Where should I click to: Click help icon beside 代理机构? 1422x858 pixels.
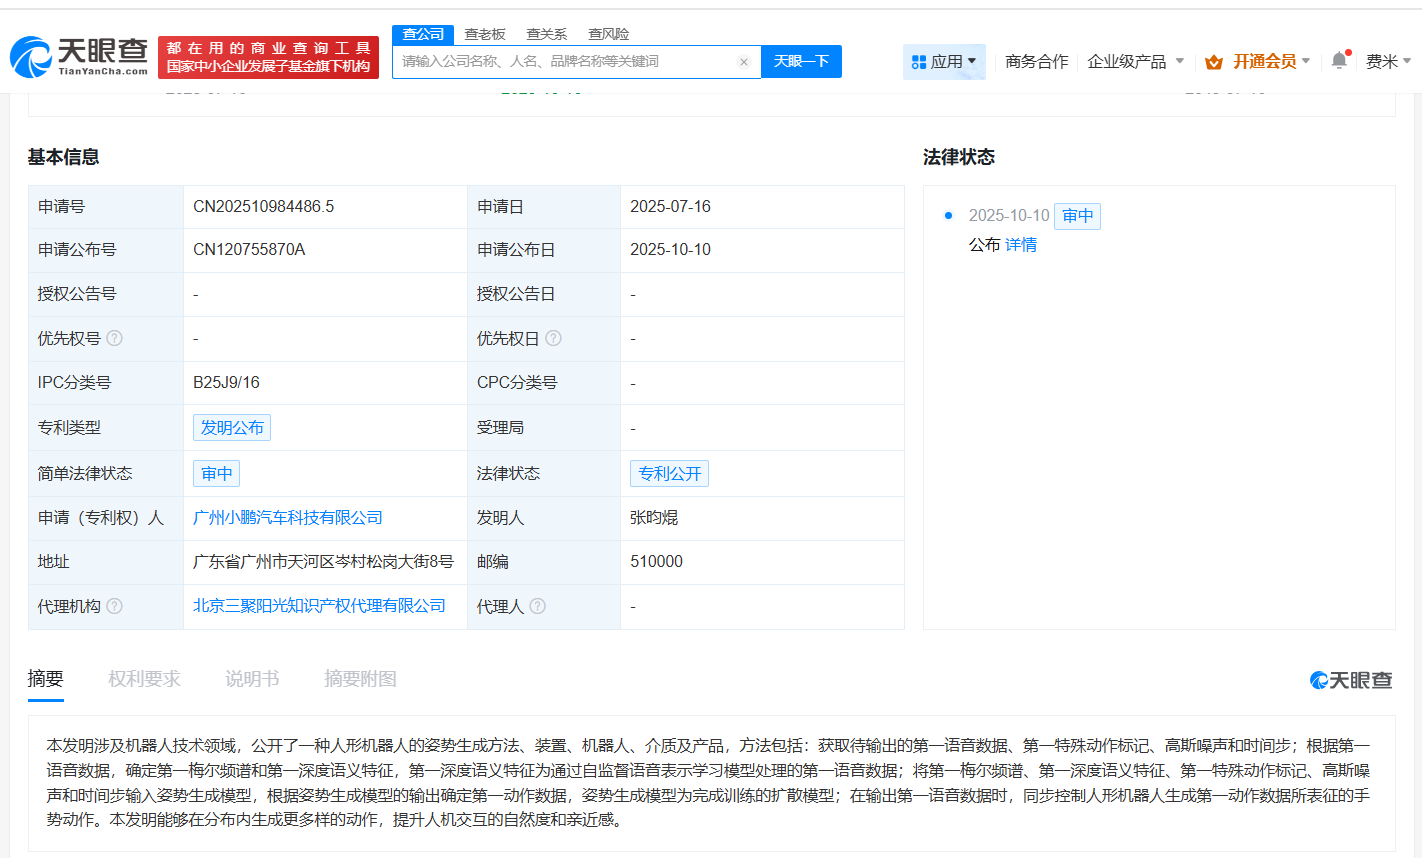click(x=115, y=606)
